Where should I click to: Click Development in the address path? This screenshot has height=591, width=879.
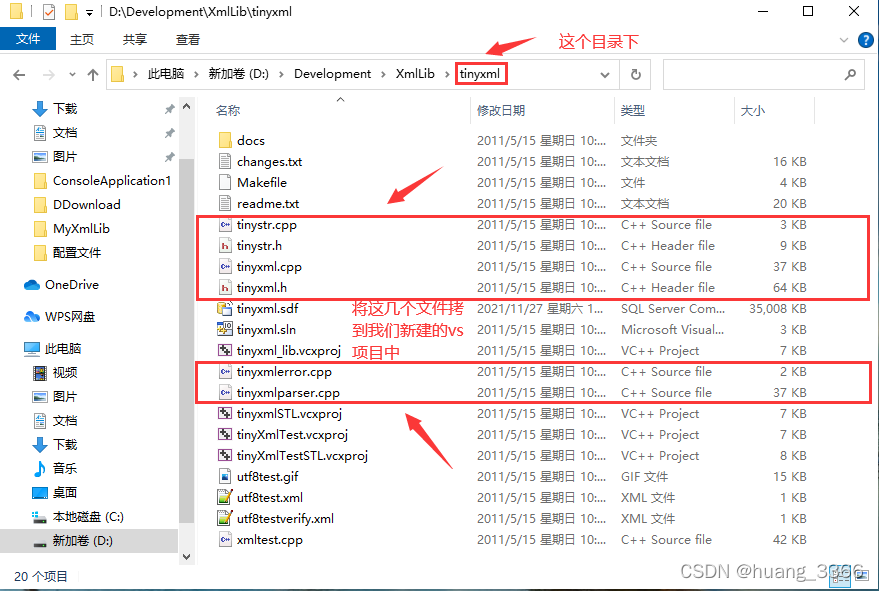click(332, 74)
